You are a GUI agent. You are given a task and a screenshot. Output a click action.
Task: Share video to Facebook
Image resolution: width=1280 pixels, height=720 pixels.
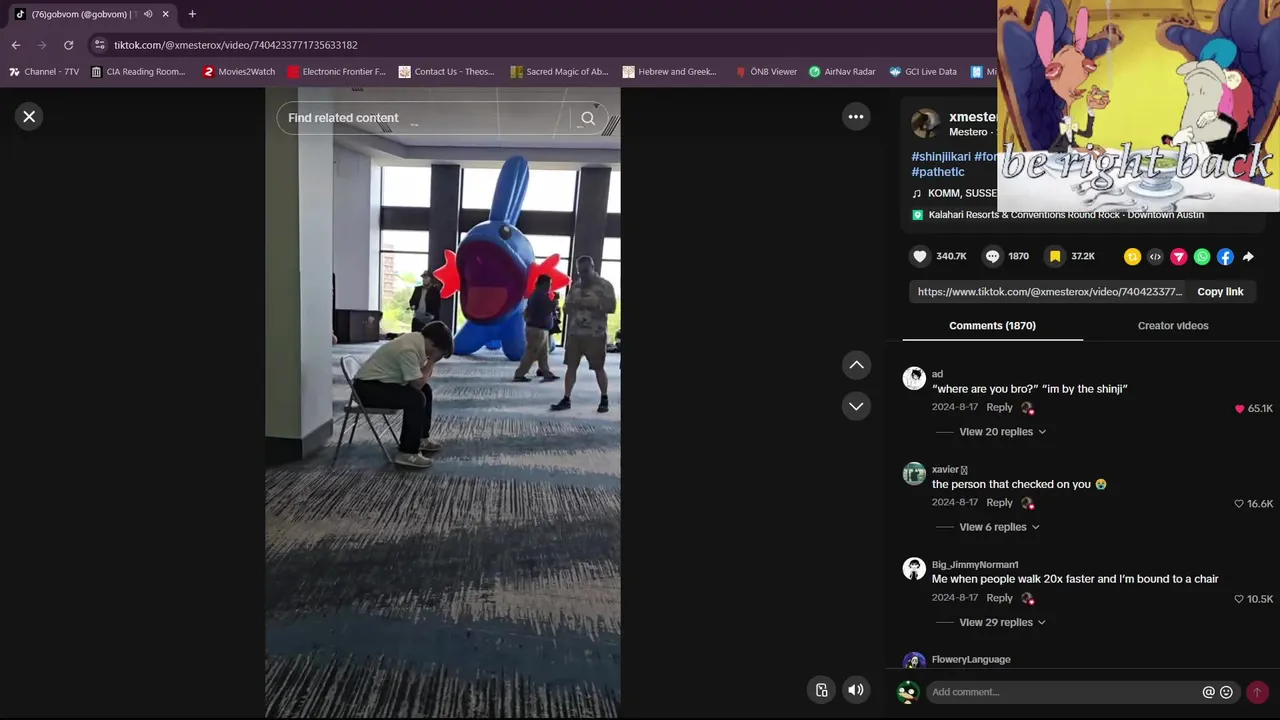click(1225, 257)
